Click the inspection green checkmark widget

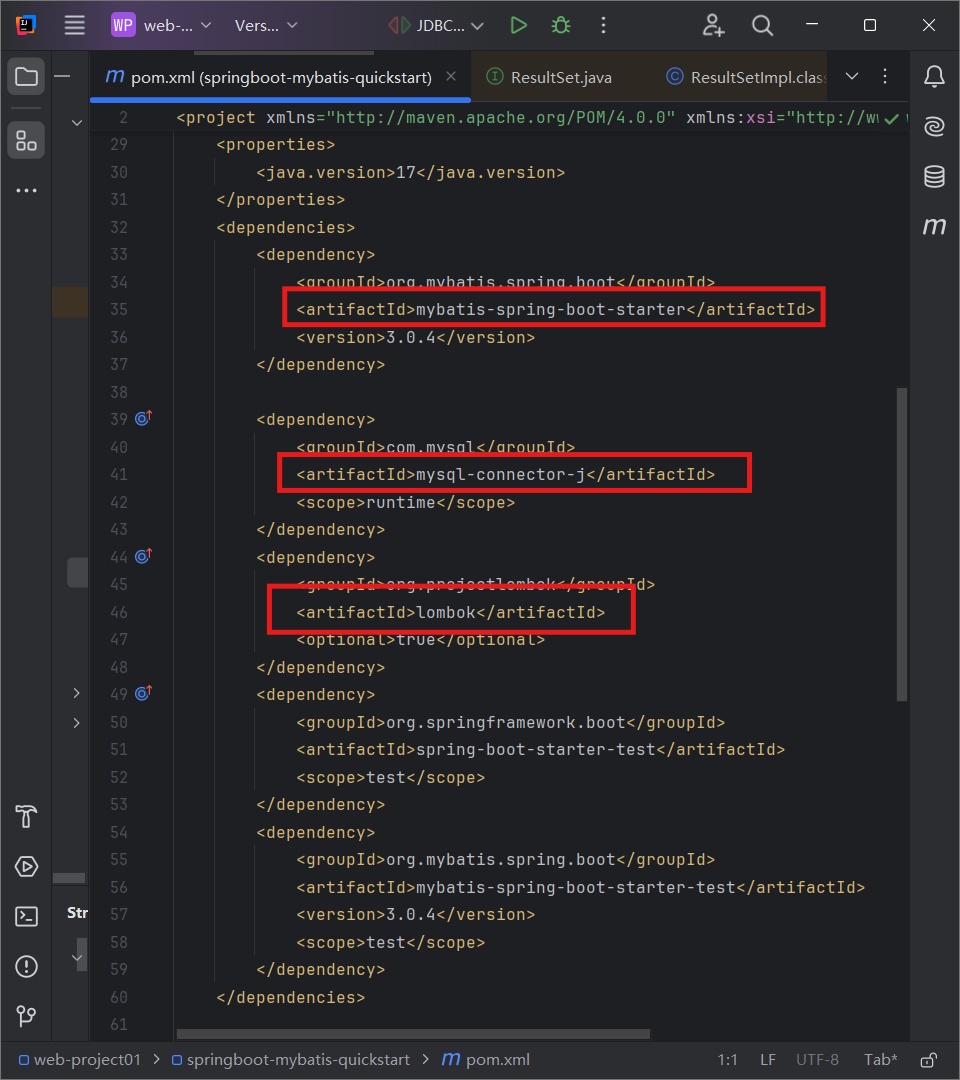(892, 119)
